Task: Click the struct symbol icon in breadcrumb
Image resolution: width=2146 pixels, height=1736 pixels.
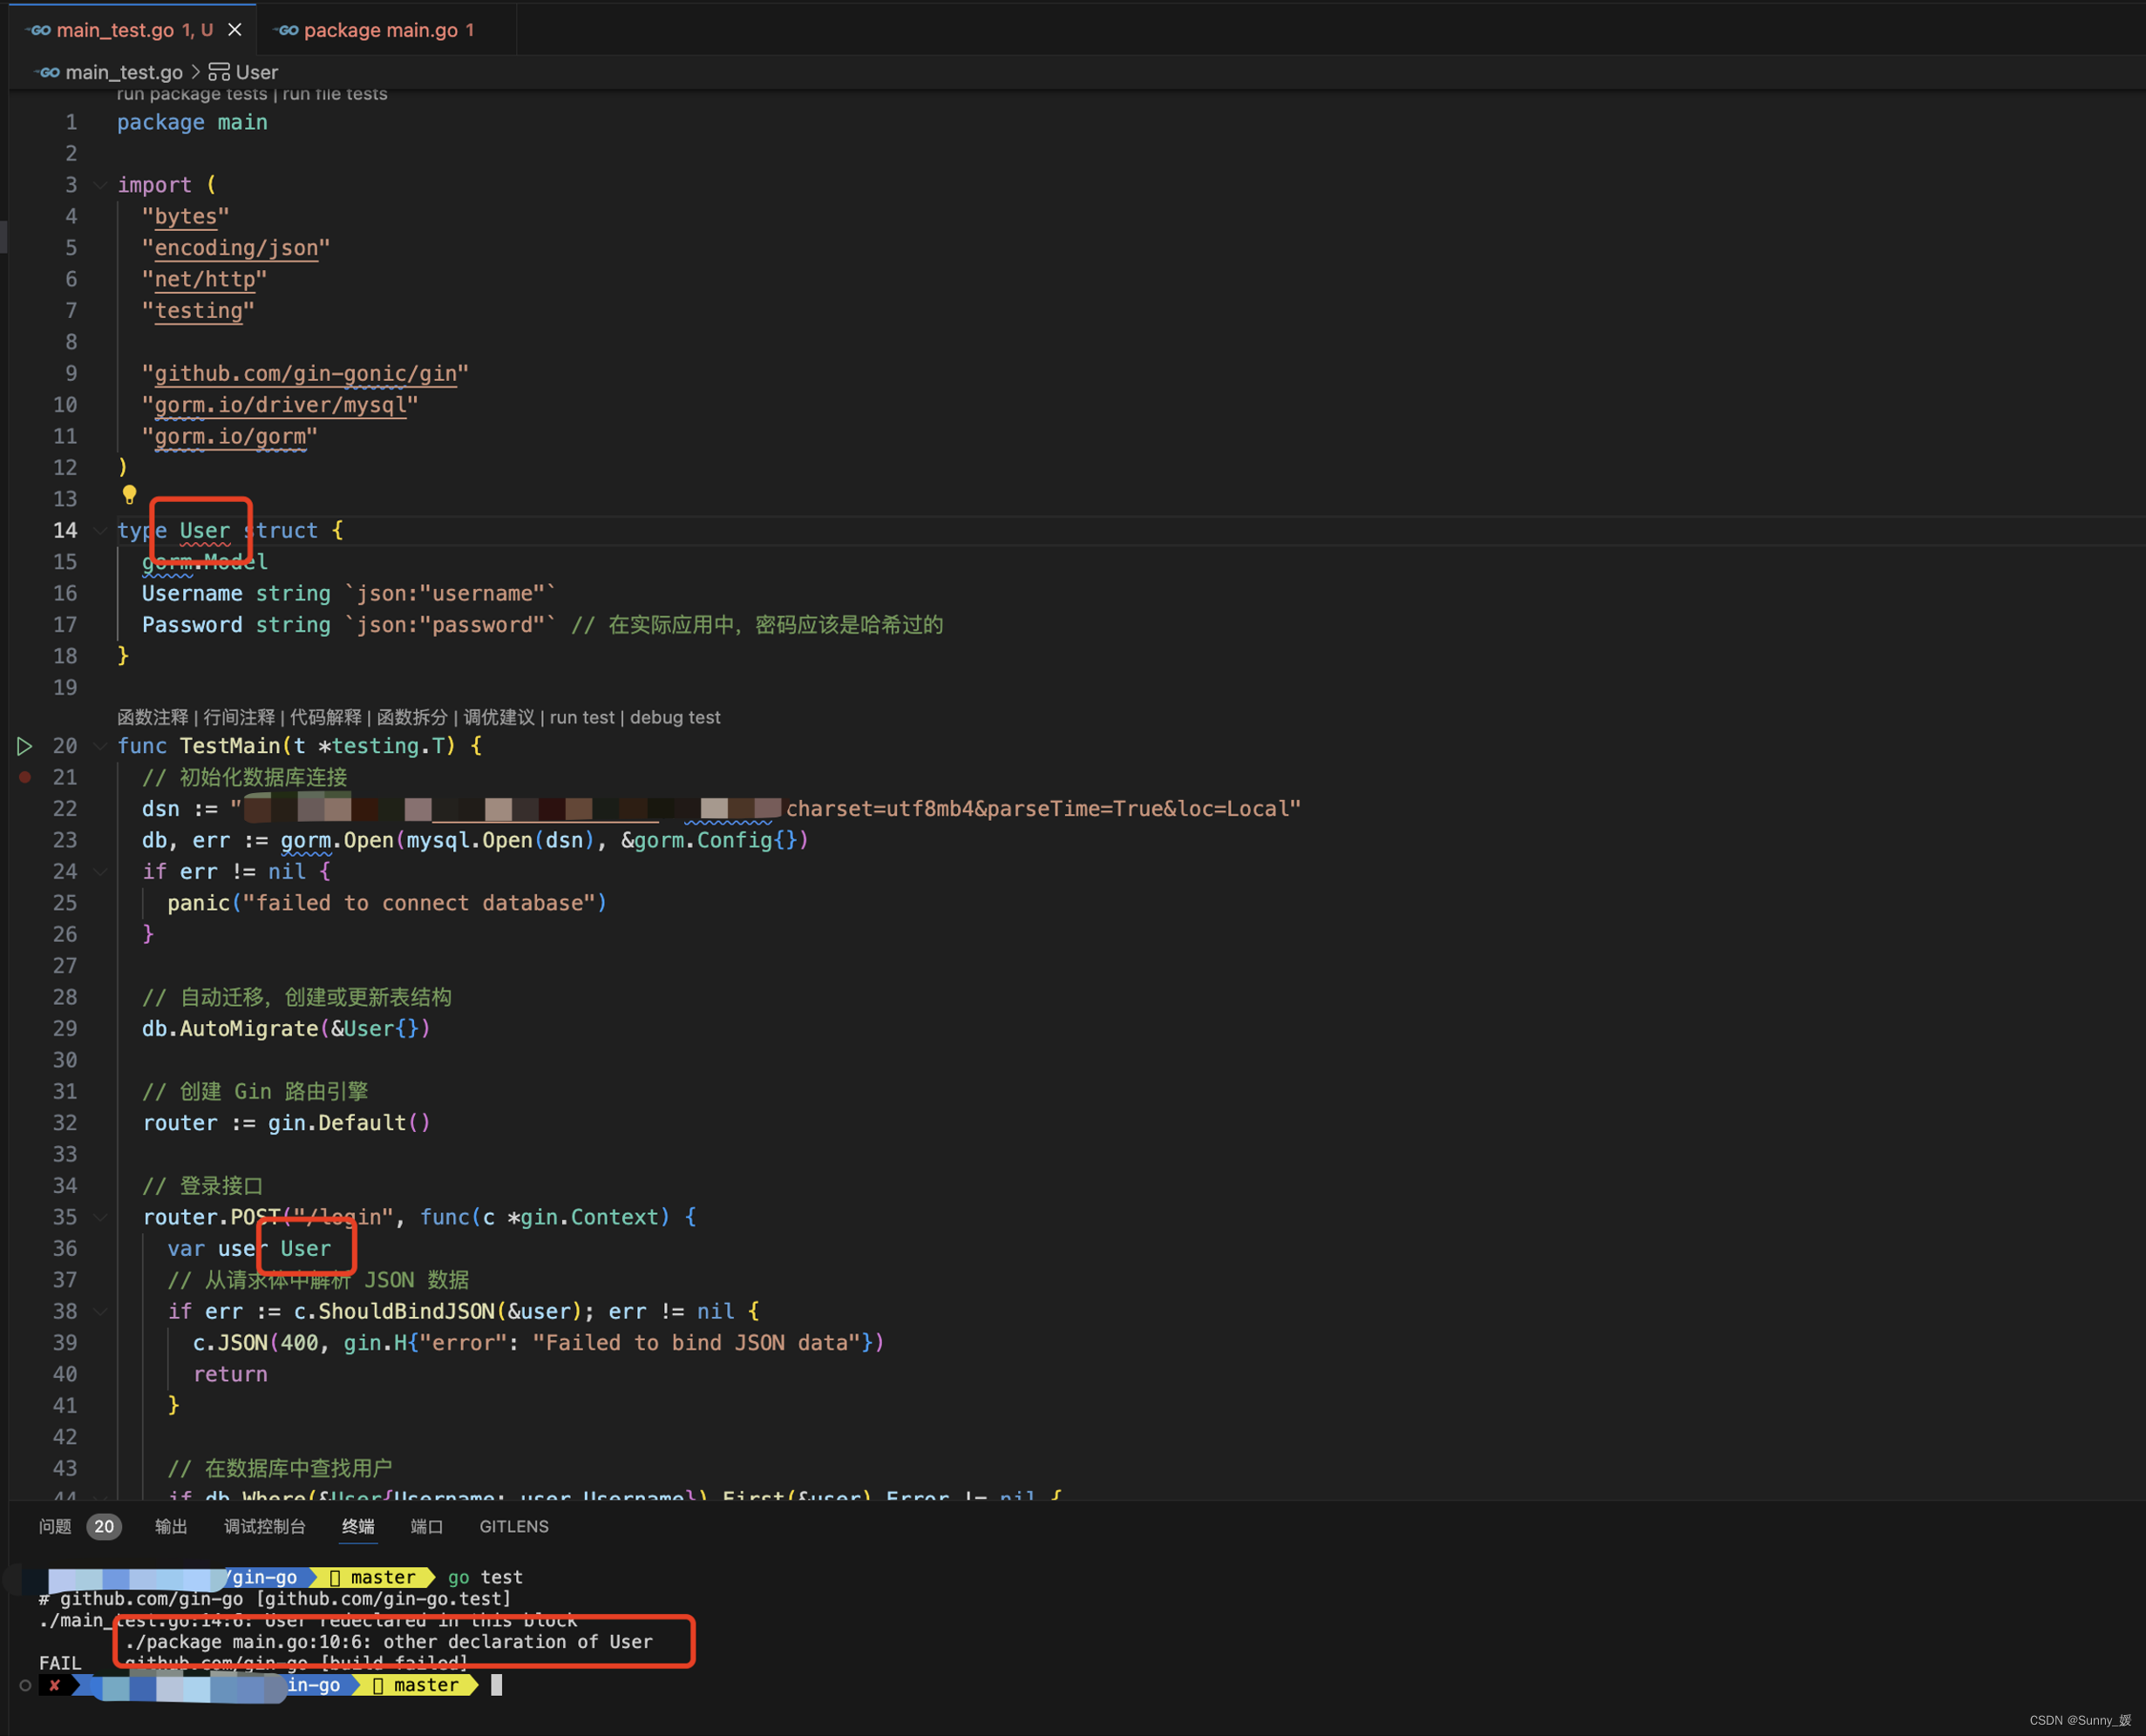Action: [x=218, y=72]
